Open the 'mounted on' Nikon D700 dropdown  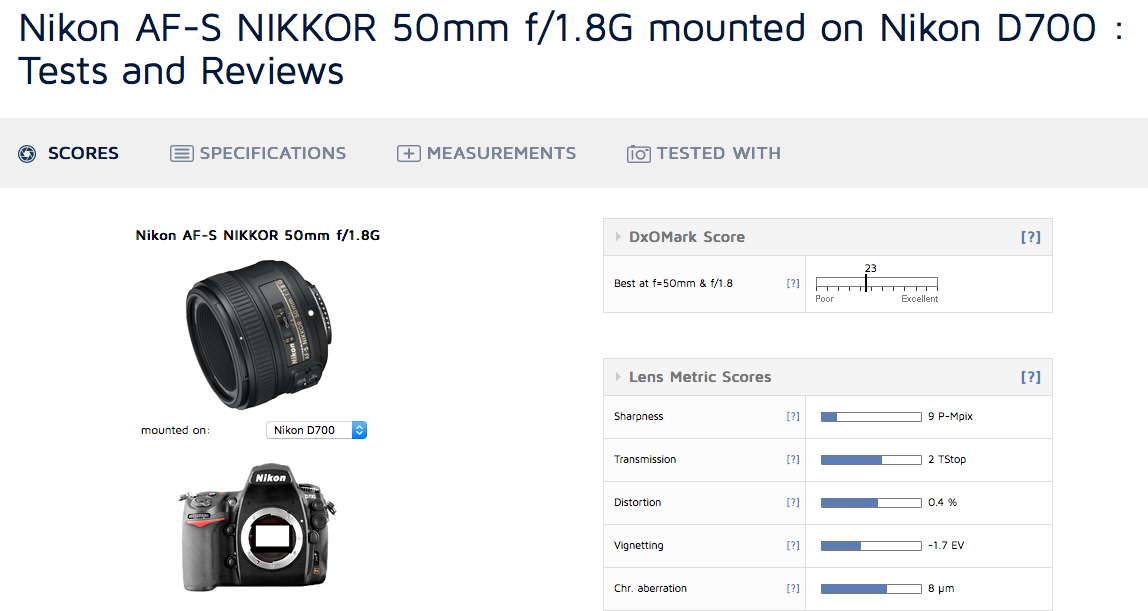click(316, 430)
